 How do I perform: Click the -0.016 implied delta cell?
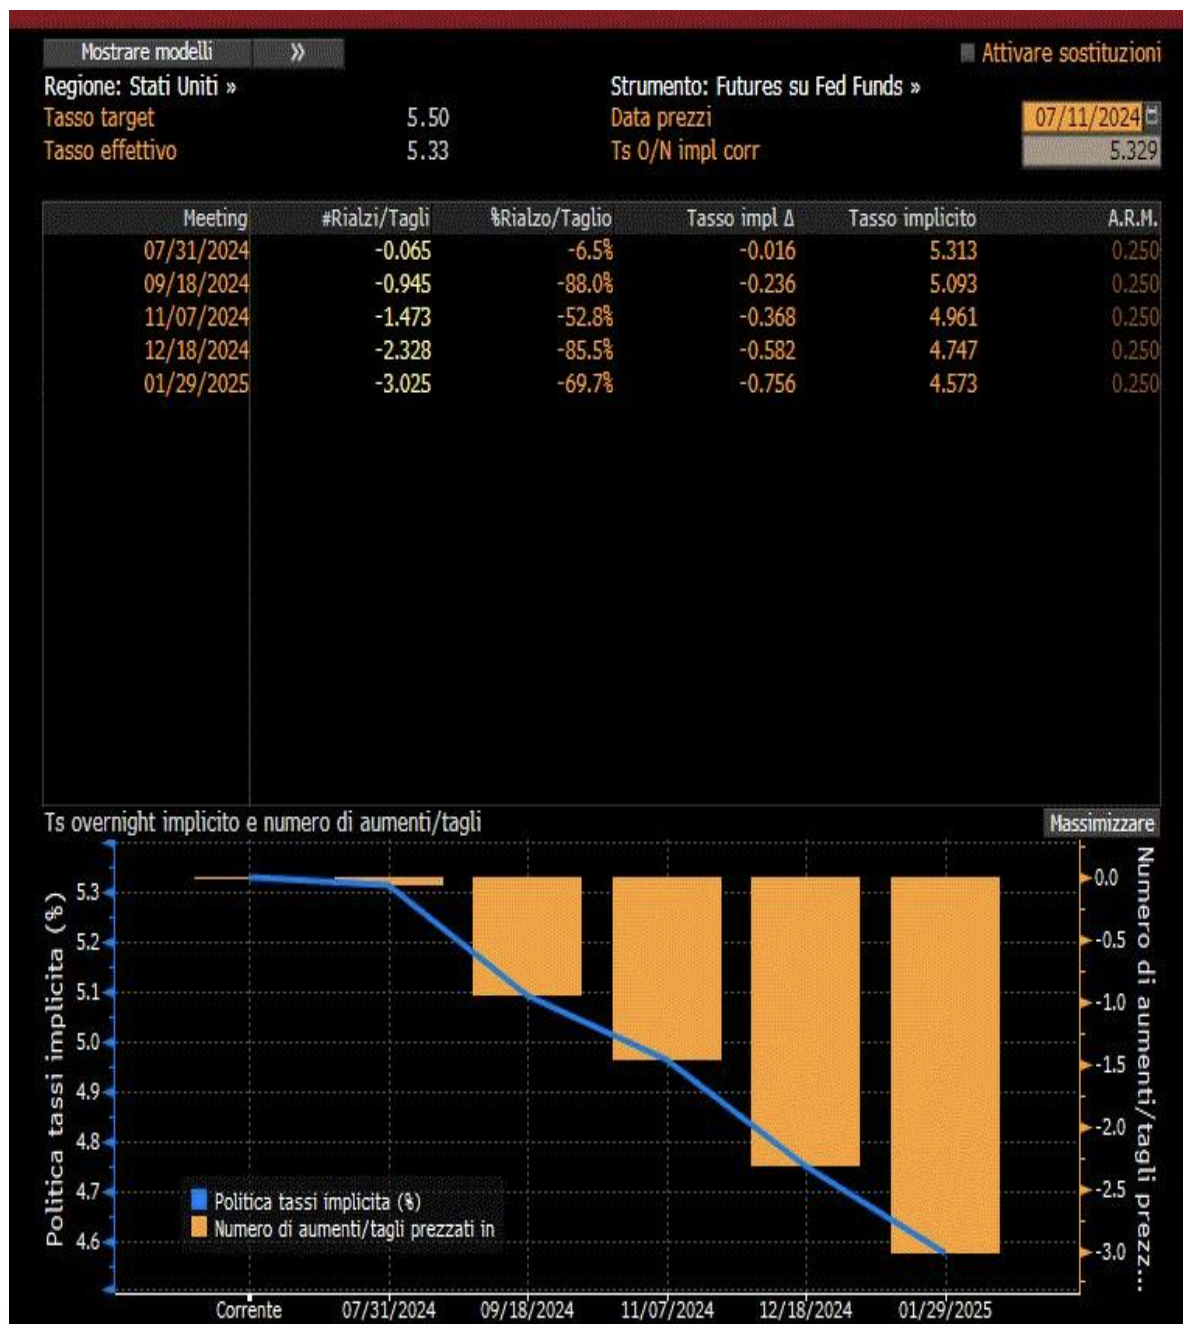point(767,251)
